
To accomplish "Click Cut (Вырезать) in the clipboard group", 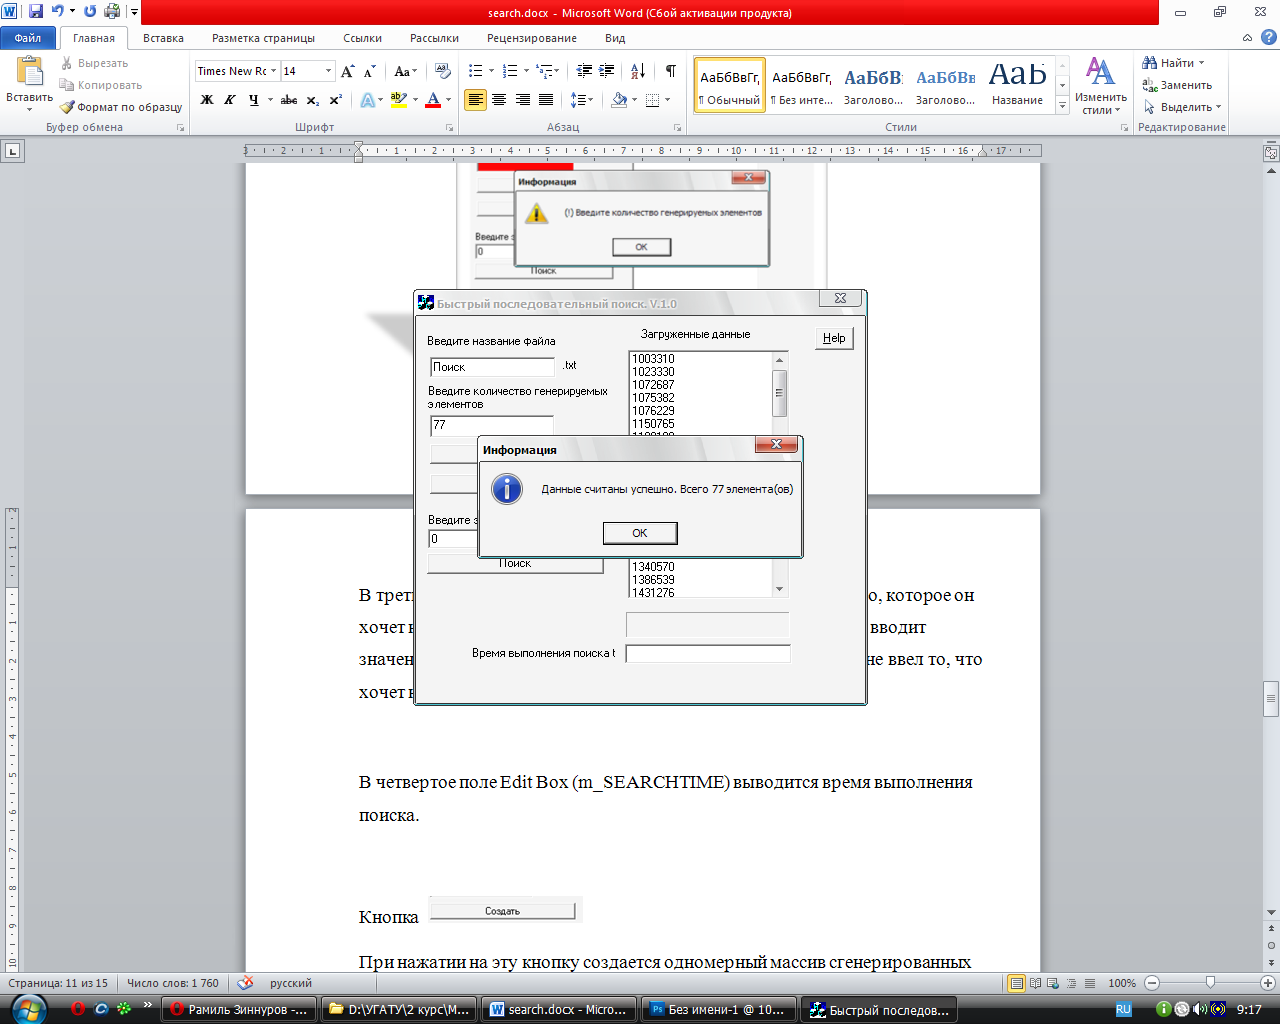I will point(94,63).
